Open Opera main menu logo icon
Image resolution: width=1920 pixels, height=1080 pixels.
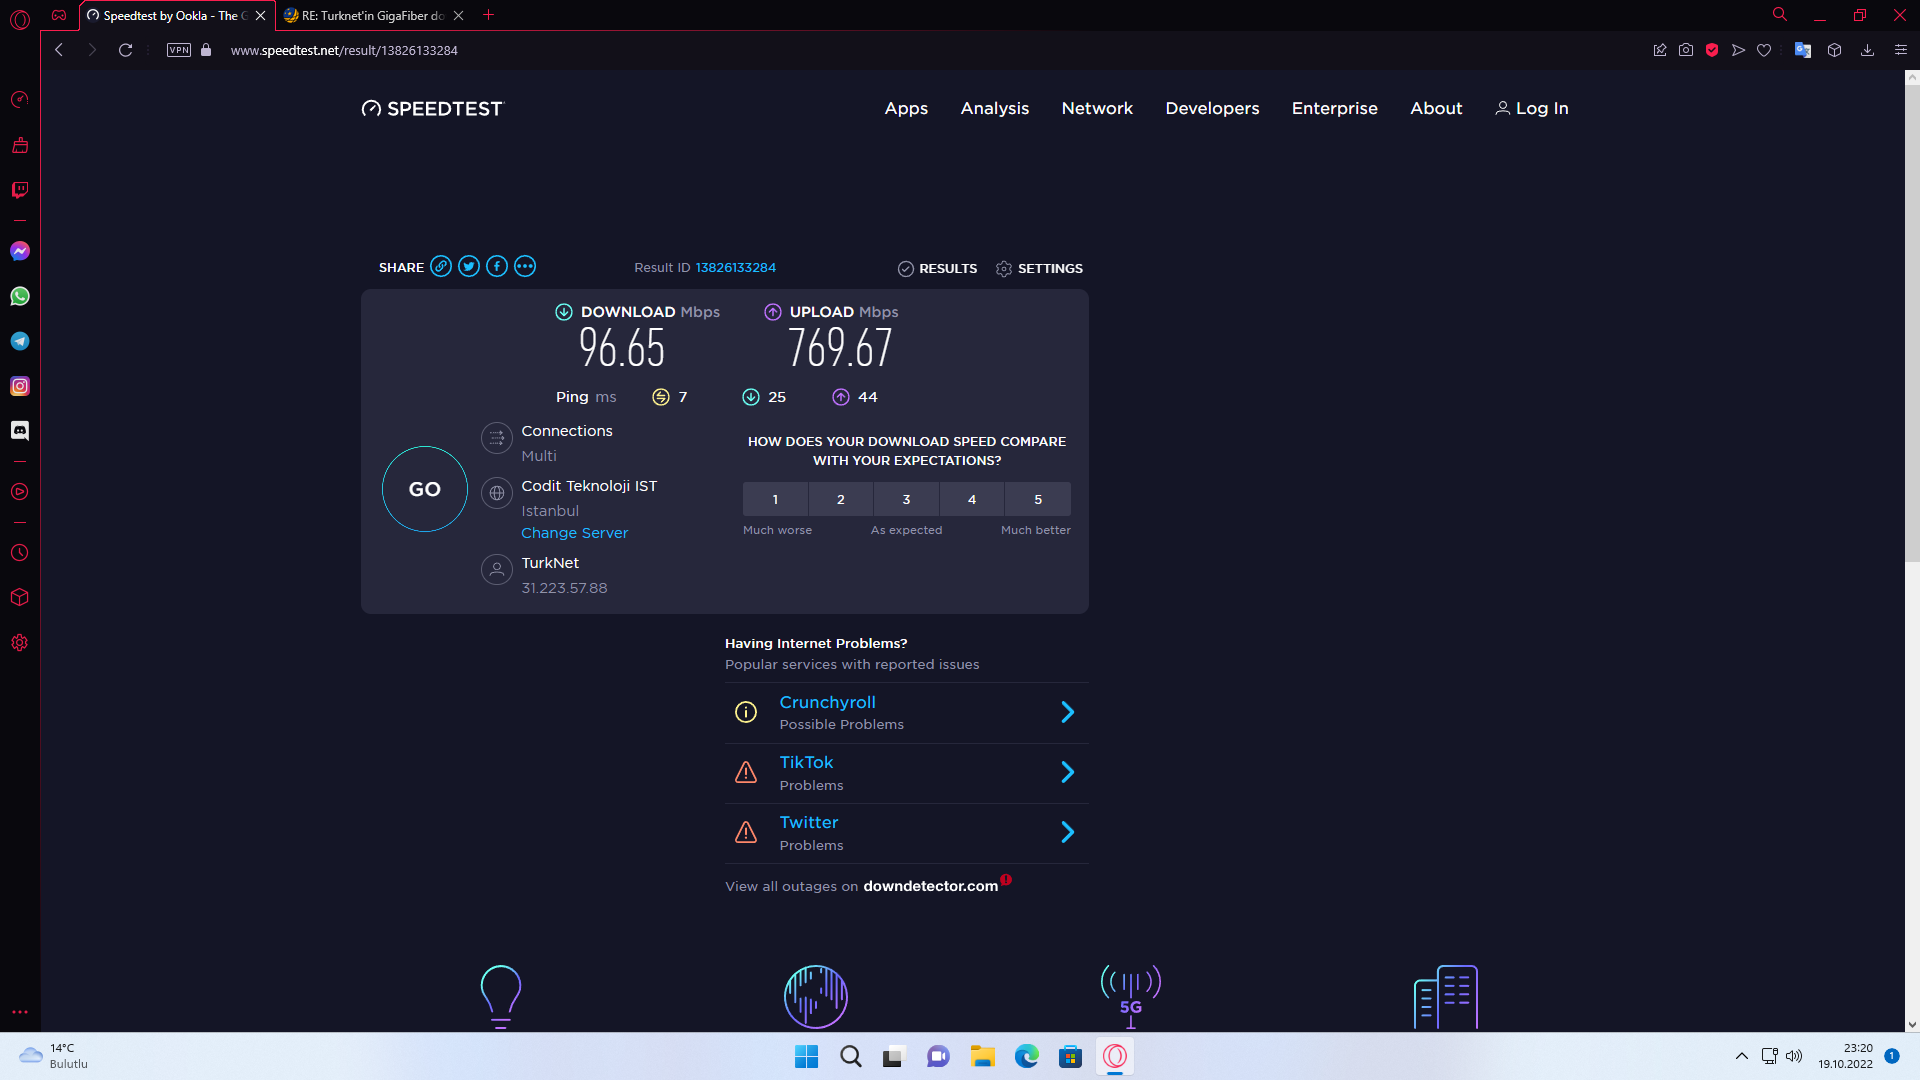coord(20,18)
